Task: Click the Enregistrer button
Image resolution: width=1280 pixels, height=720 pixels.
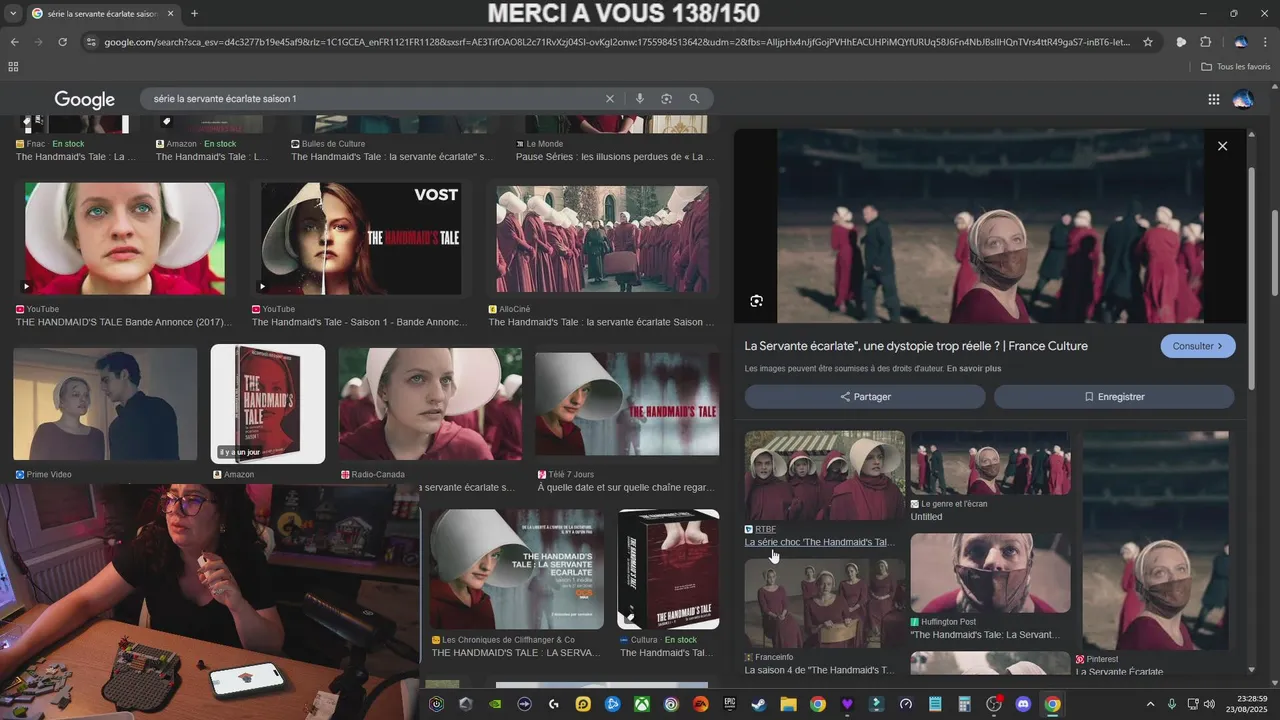Action: 1114,397
